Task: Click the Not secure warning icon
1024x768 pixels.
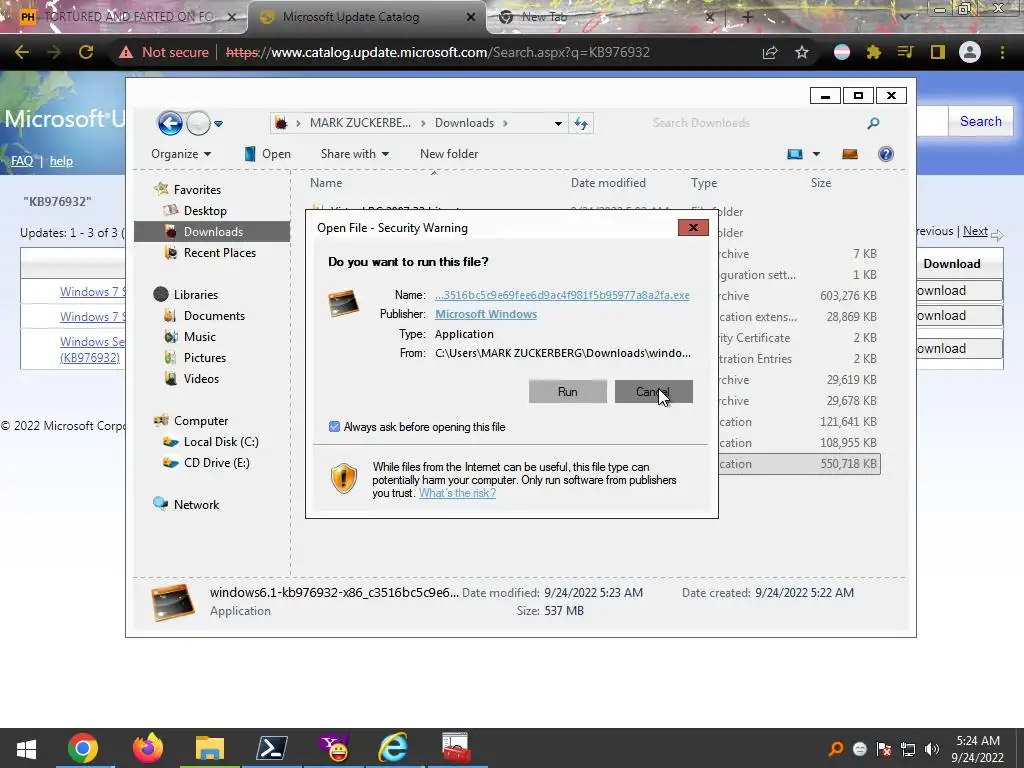Action: (x=126, y=52)
